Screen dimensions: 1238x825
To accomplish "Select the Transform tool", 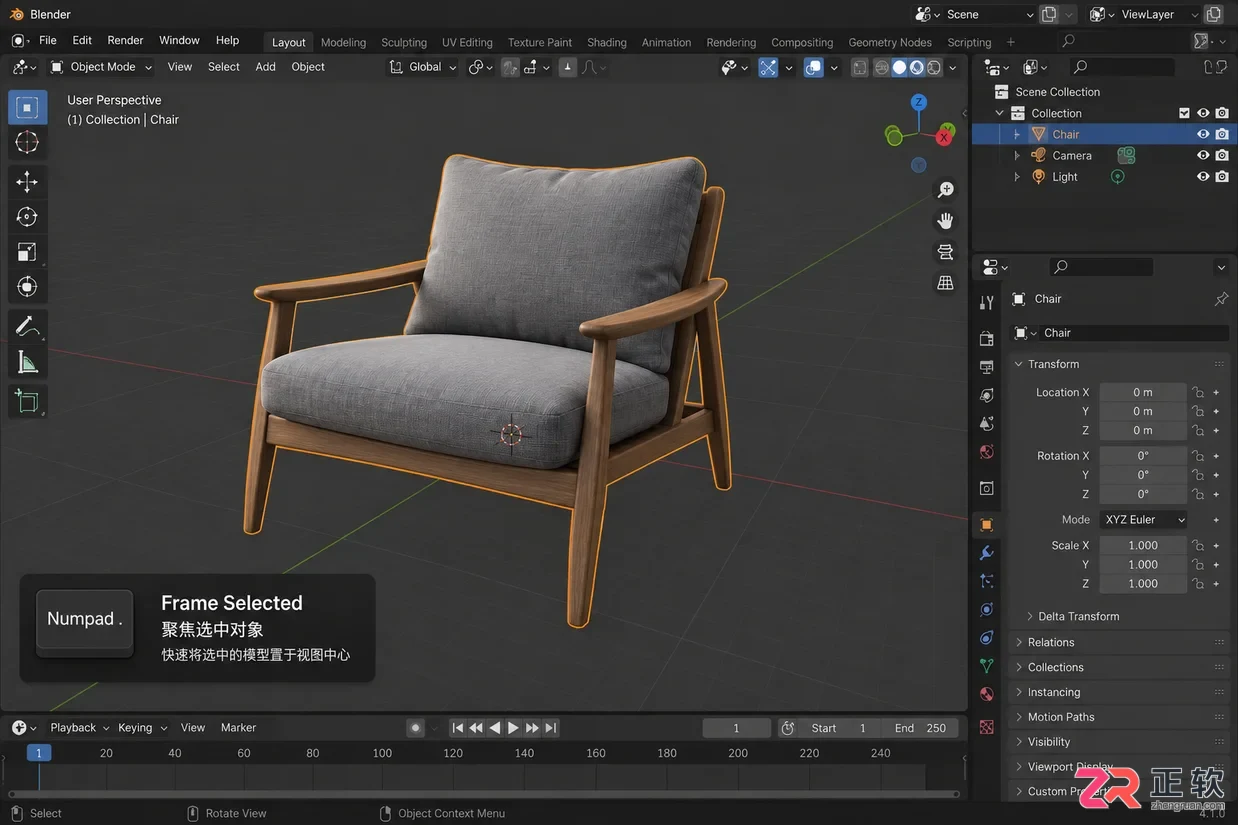I will (x=27, y=286).
